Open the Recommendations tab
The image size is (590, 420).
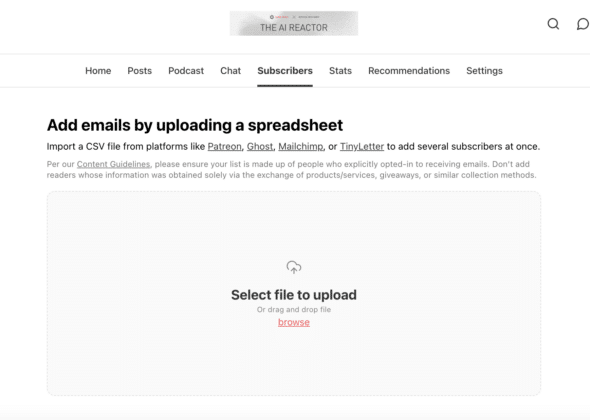(x=409, y=71)
